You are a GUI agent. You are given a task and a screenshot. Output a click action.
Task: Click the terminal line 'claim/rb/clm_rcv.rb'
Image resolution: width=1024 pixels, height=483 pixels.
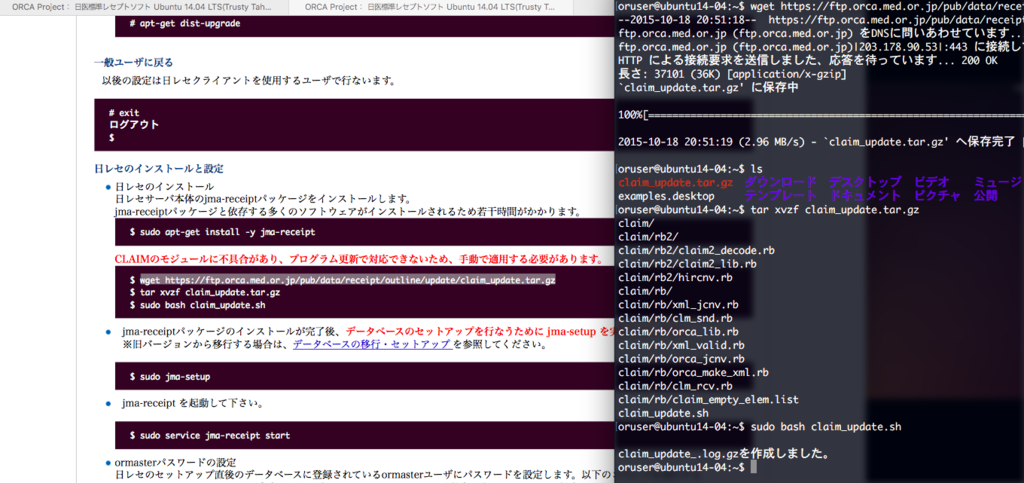pyautogui.click(x=675, y=386)
